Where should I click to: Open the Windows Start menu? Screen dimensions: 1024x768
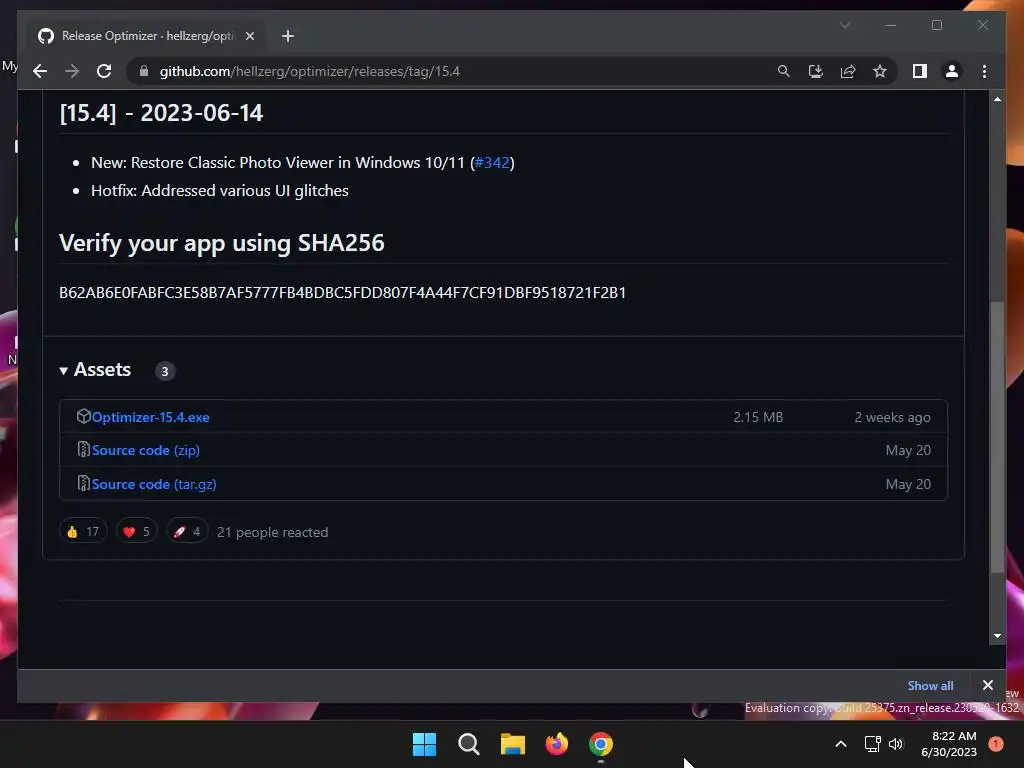point(424,744)
